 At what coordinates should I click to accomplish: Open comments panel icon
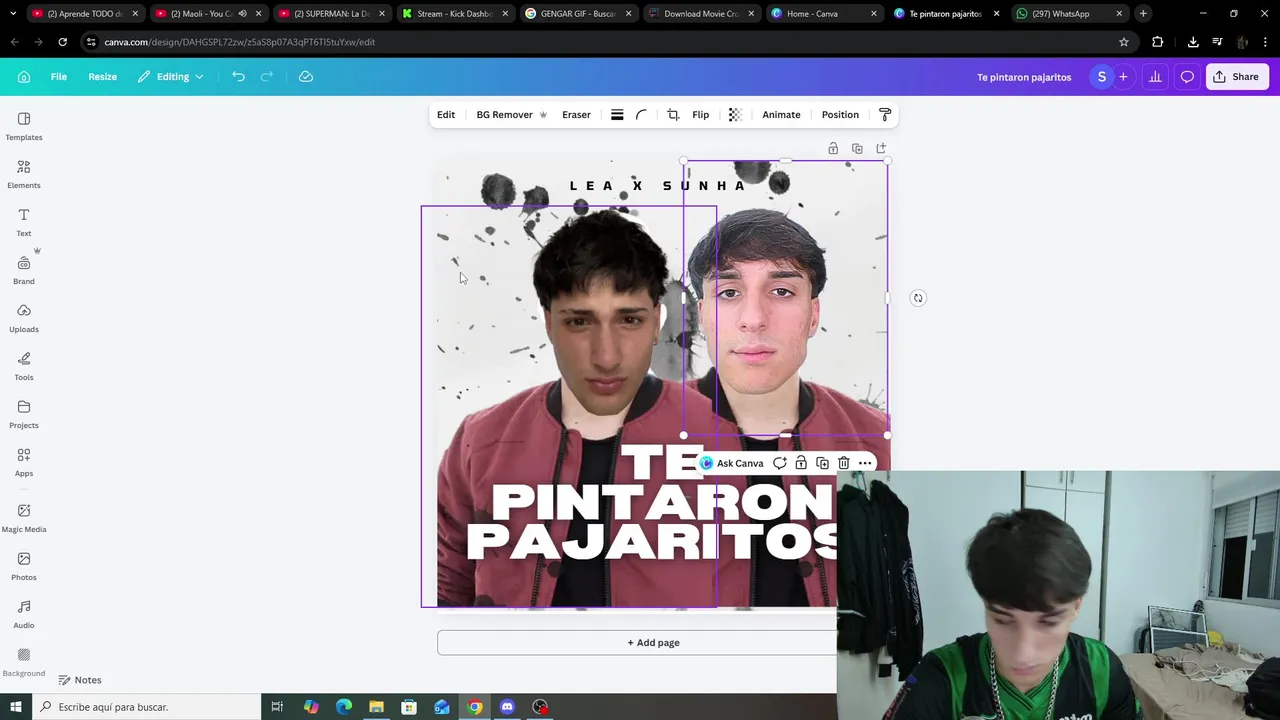coord(1187,77)
